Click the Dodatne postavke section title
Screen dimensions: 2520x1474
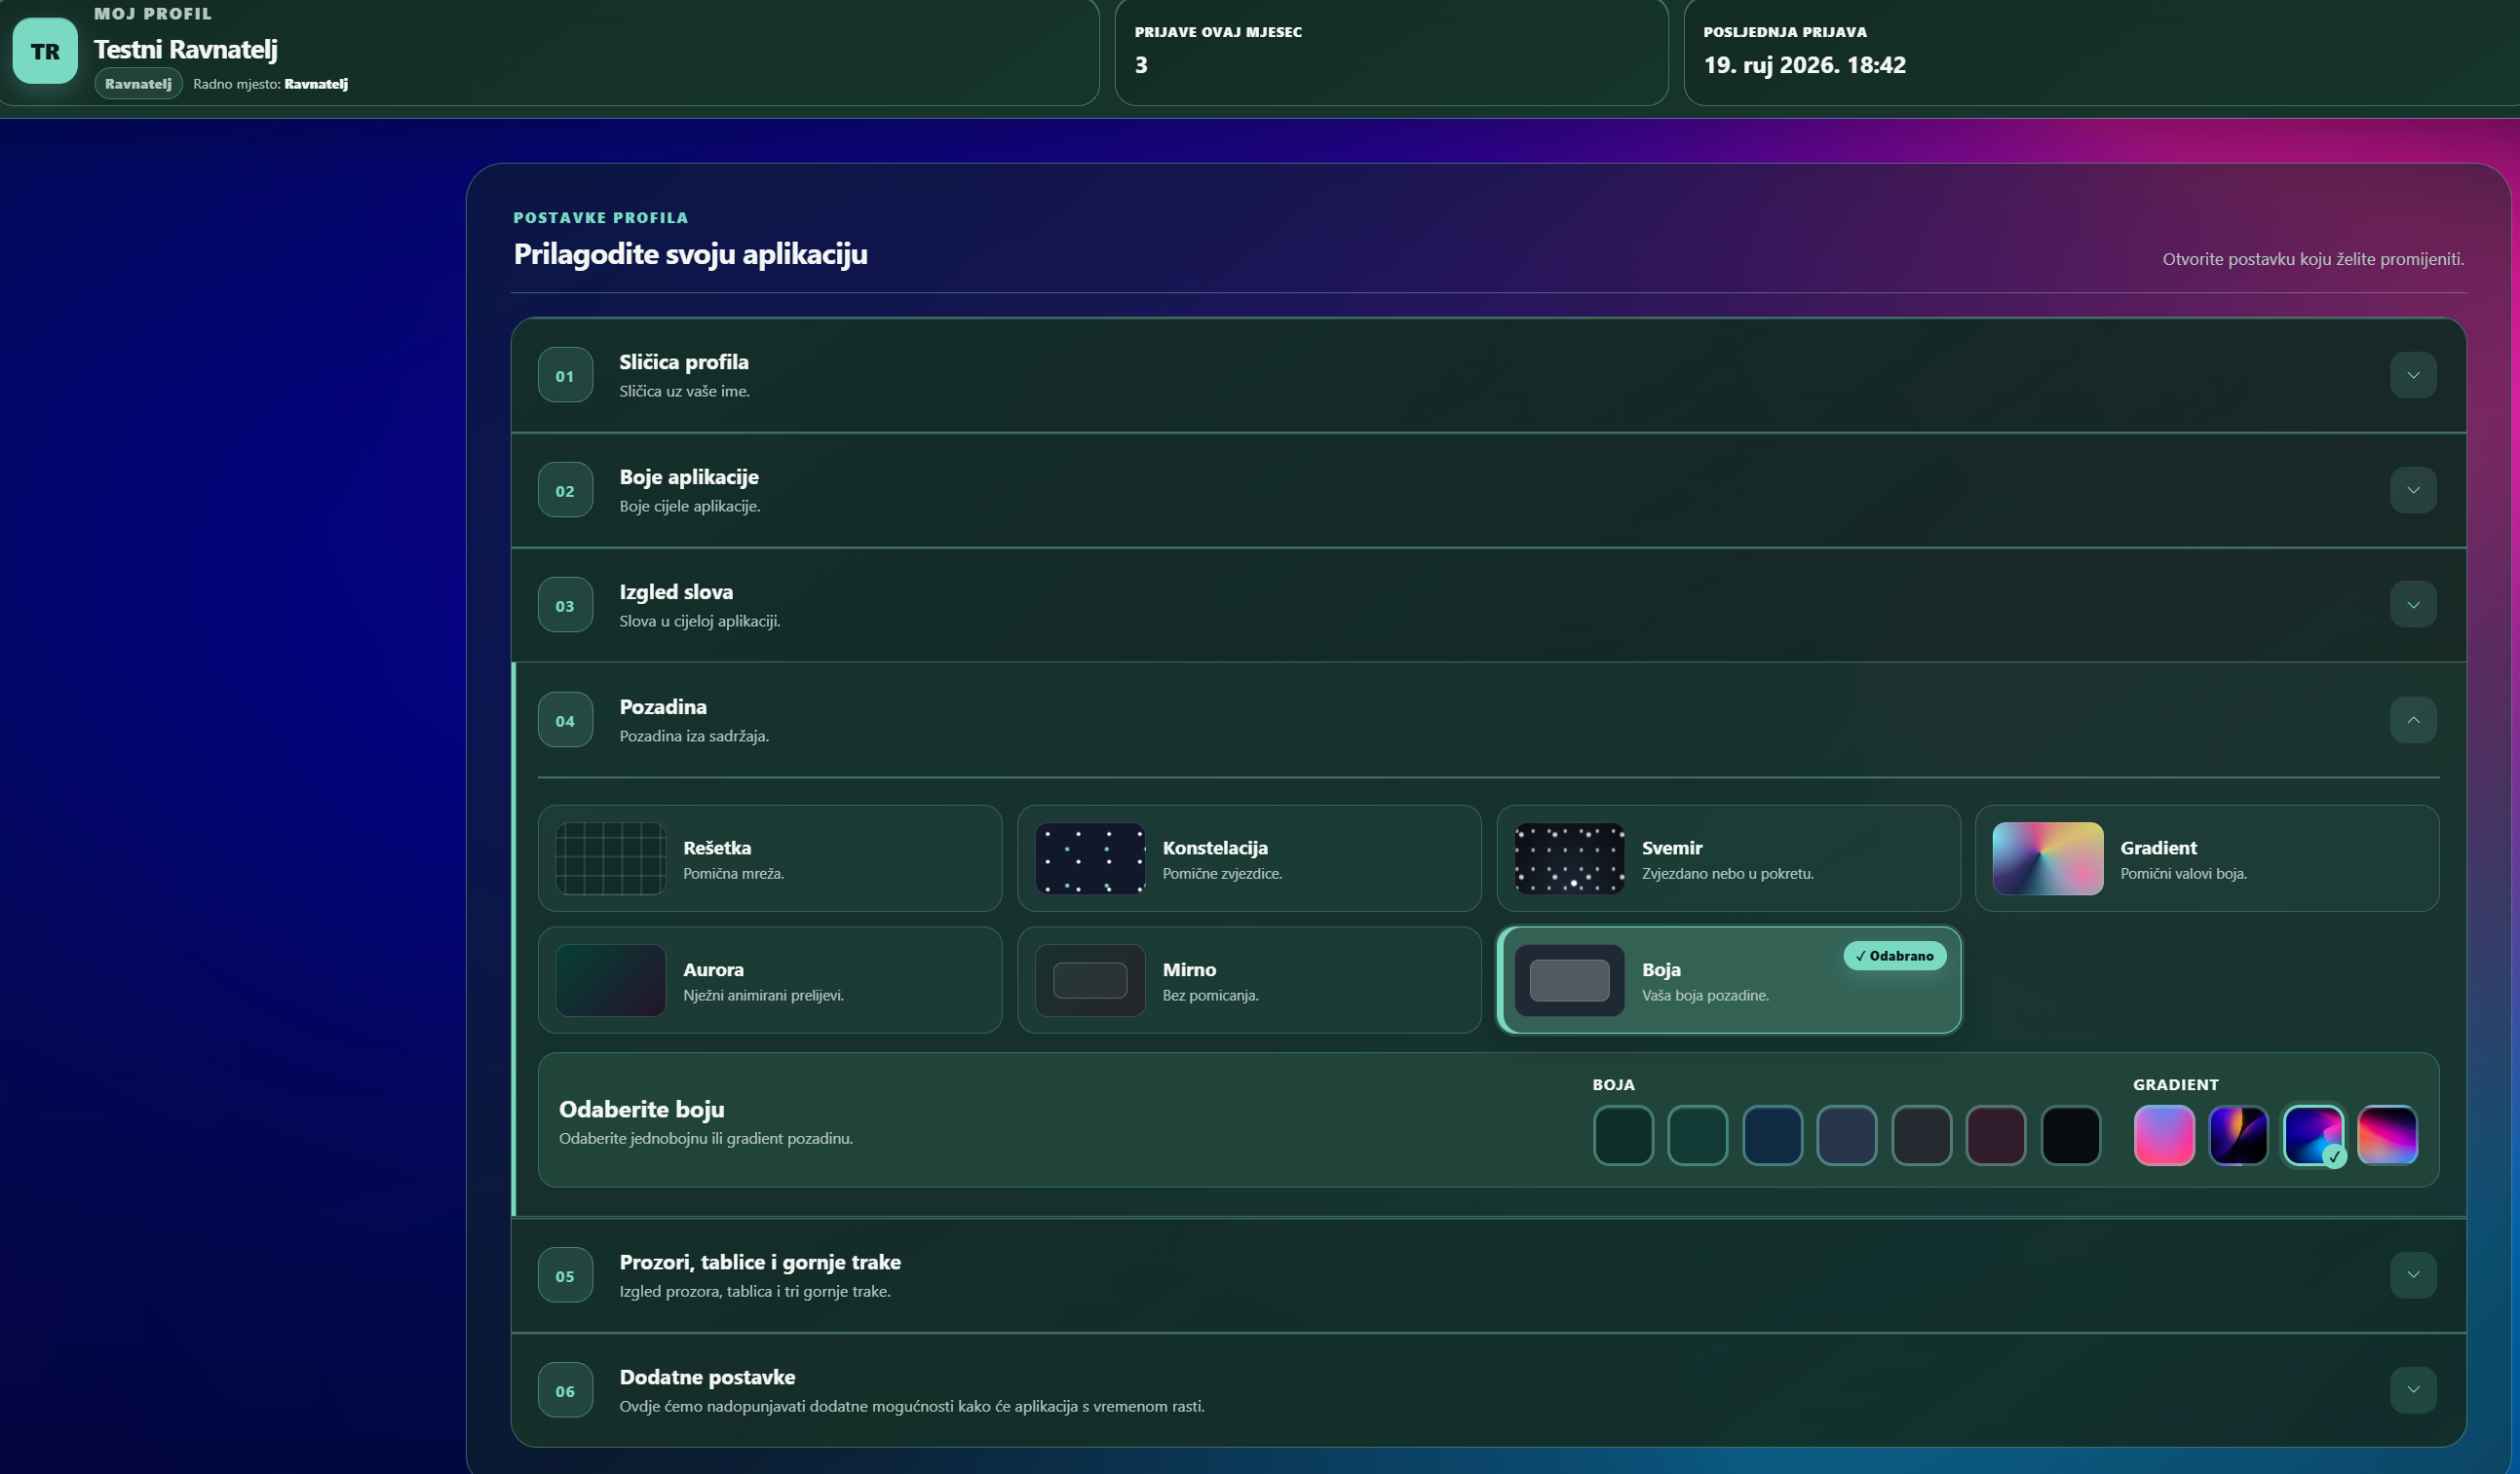pos(707,1377)
